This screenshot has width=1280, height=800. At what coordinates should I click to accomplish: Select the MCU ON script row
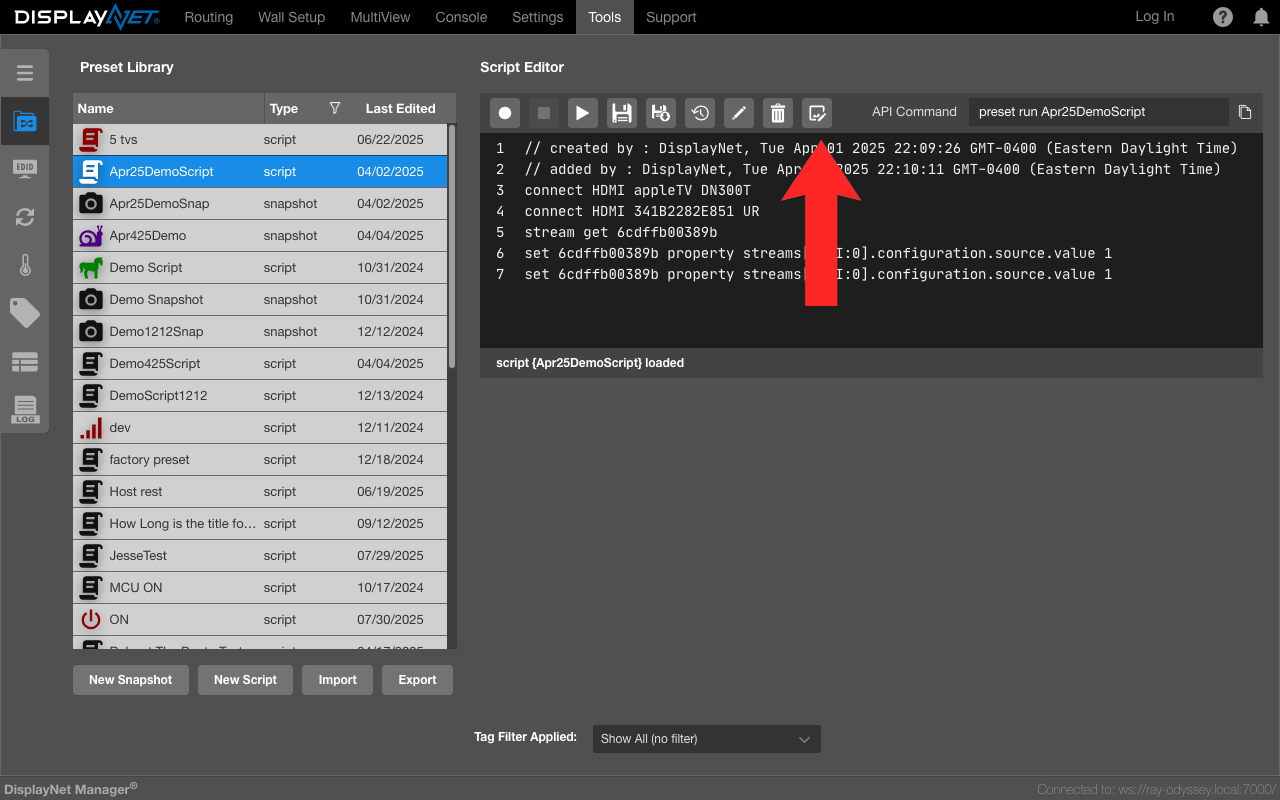(x=260, y=588)
